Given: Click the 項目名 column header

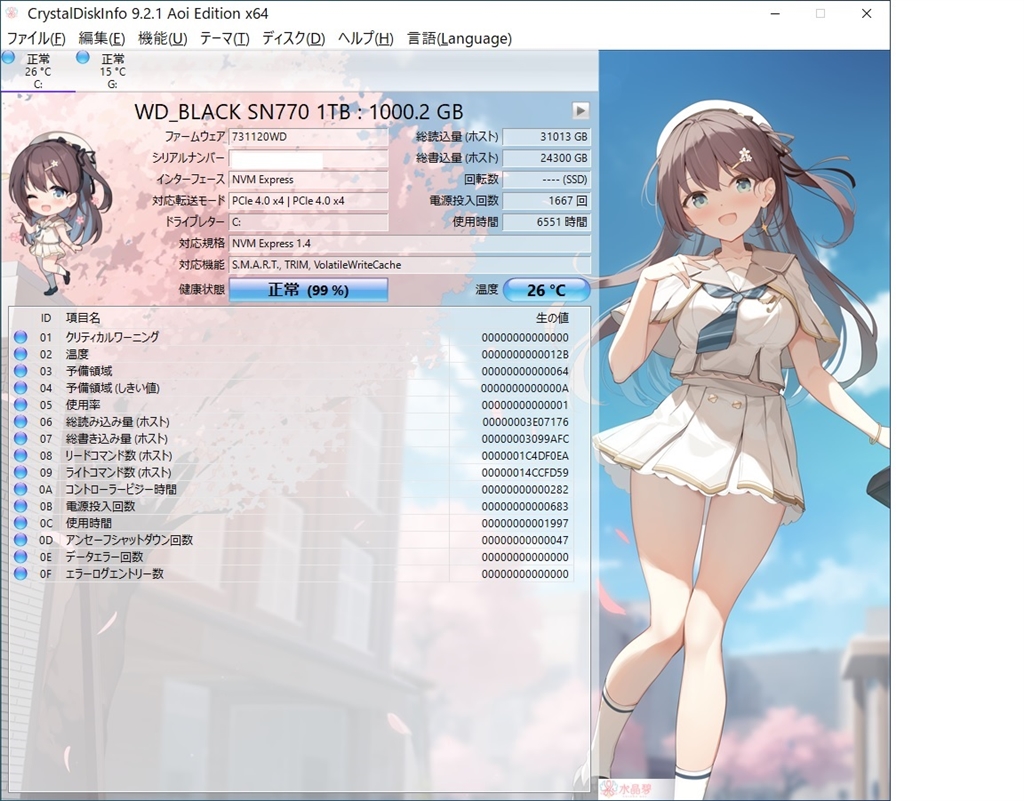Looking at the screenshot, I should click(83, 318).
